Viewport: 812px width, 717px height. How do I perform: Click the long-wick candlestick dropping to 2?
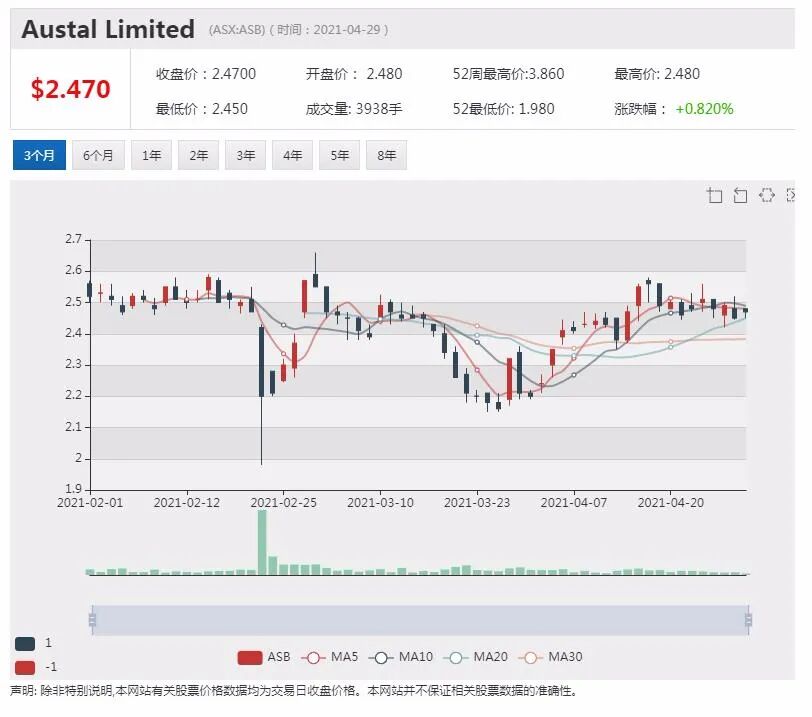click(262, 393)
